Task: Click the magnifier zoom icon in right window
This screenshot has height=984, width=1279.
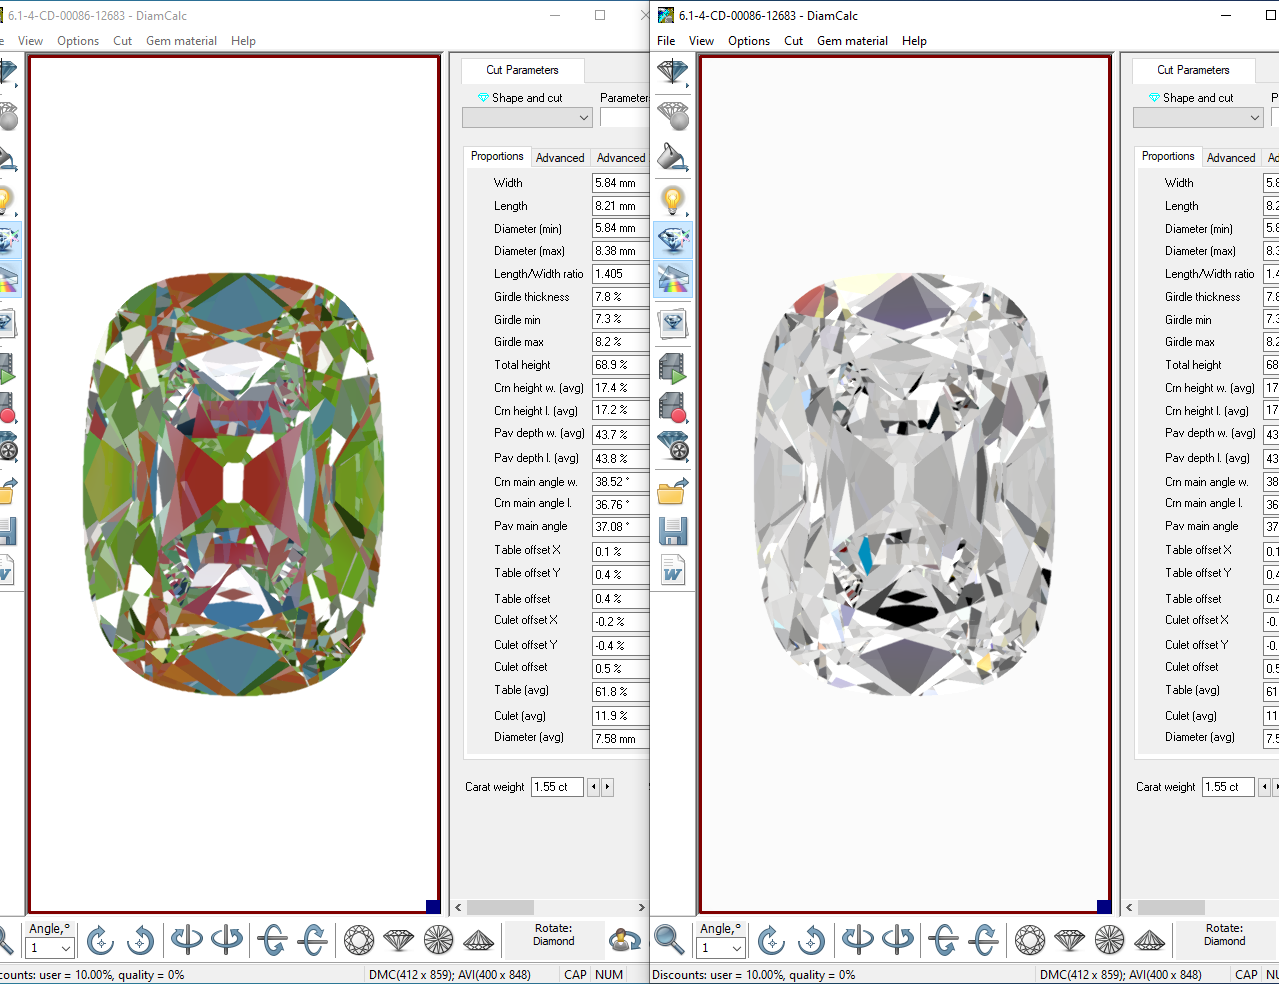Action: point(669,940)
